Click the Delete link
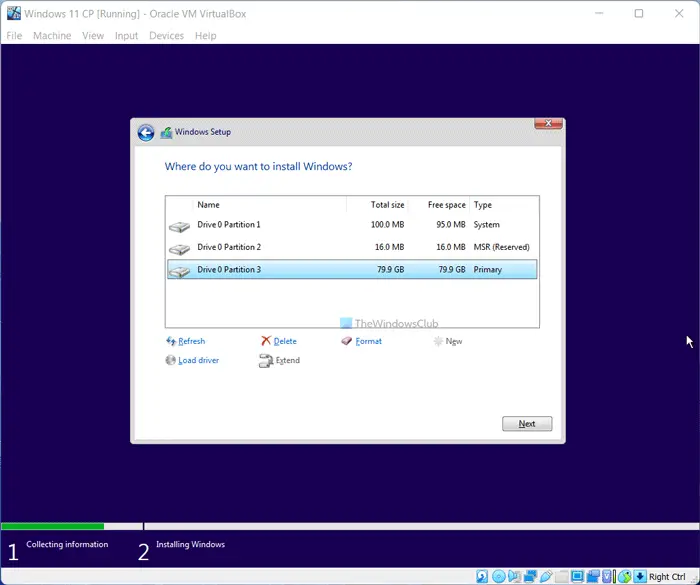This screenshot has width=700, height=585. [x=285, y=341]
